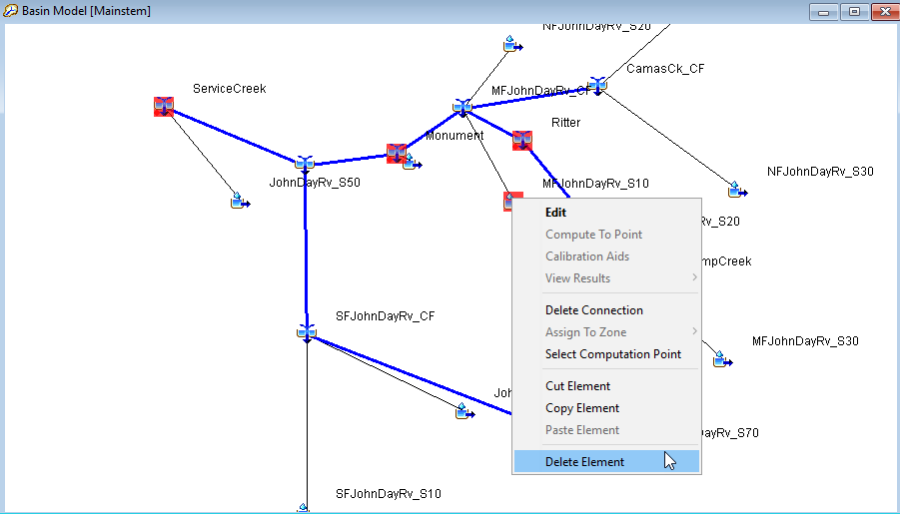
Task: Click the highlighted MFJohnDayRv_S10 subbasin icon
Action: click(x=511, y=201)
